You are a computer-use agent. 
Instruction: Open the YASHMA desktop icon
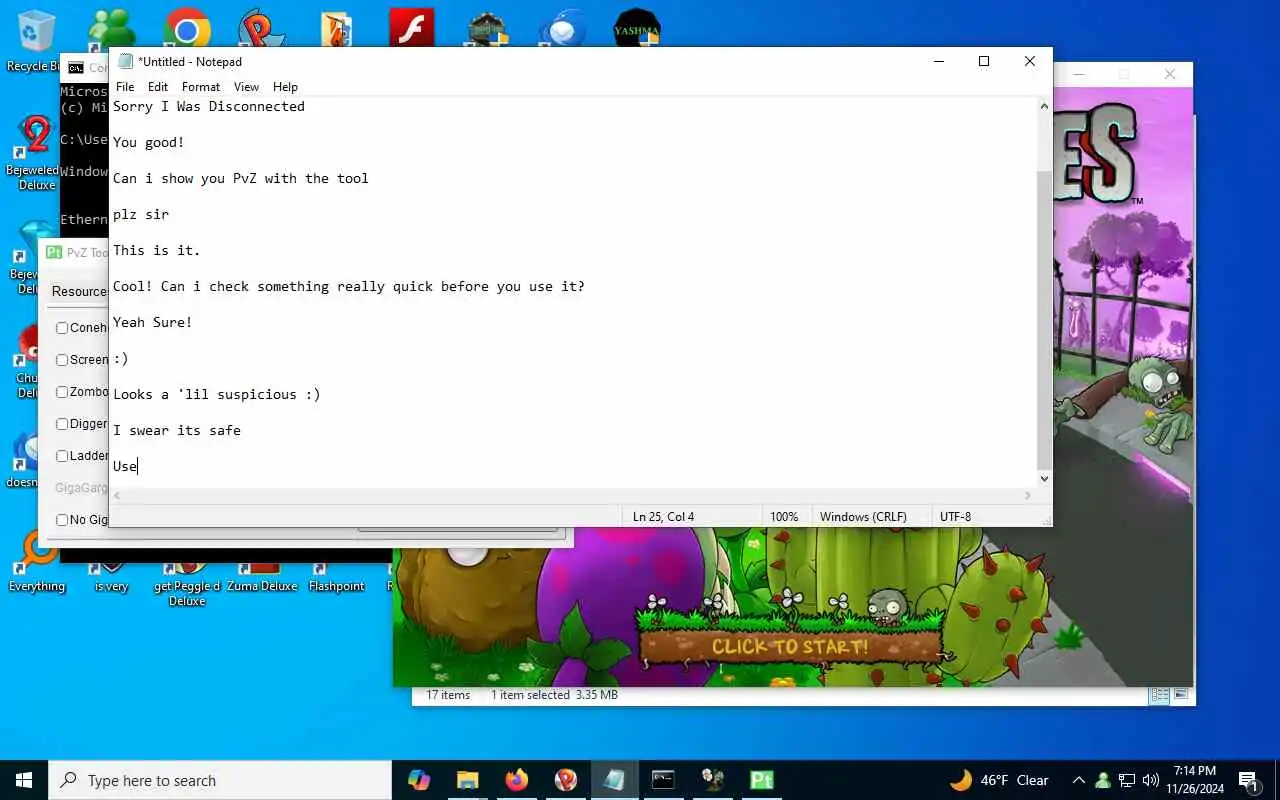coord(637,28)
